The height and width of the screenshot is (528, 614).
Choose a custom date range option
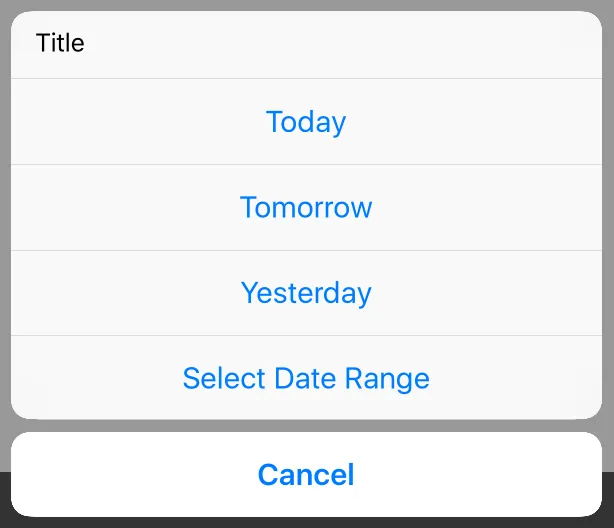(x=306, y=379)
